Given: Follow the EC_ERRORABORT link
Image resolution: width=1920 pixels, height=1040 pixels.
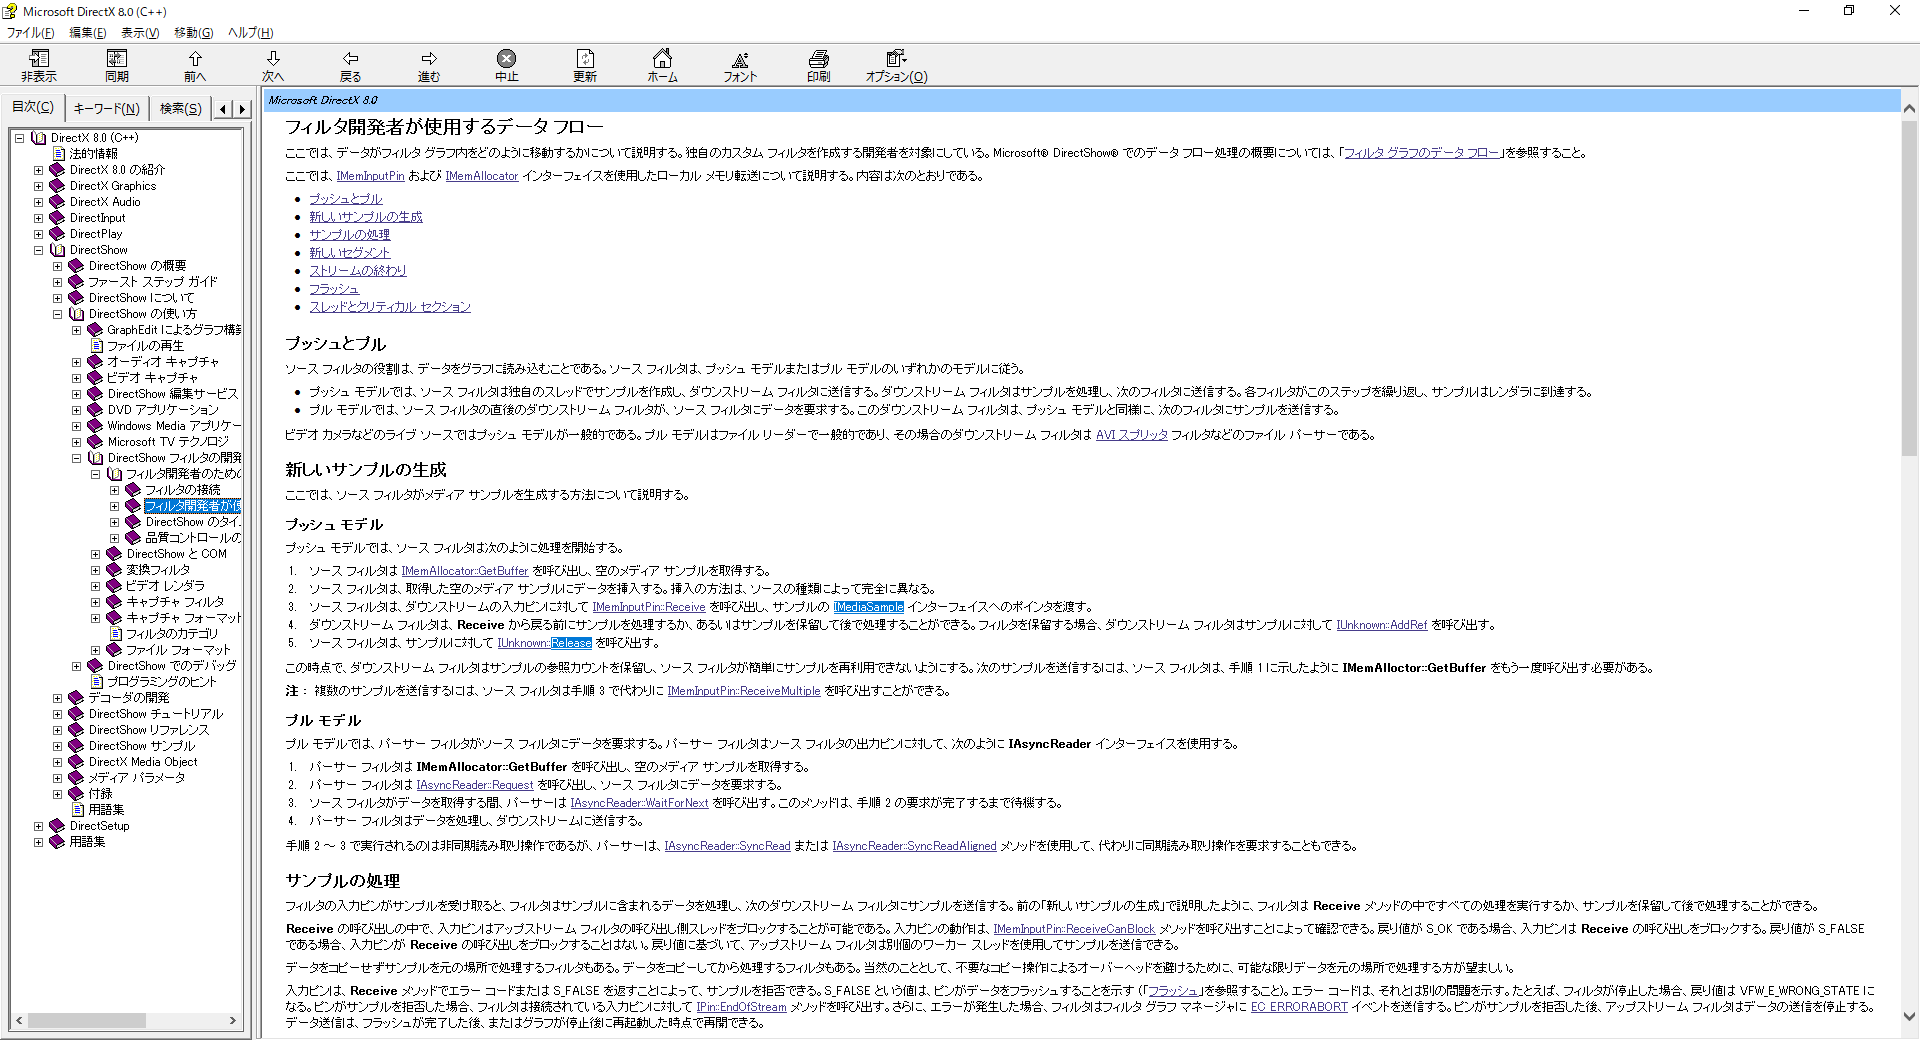Looking at the screenshot, I should point(1299,1007).
